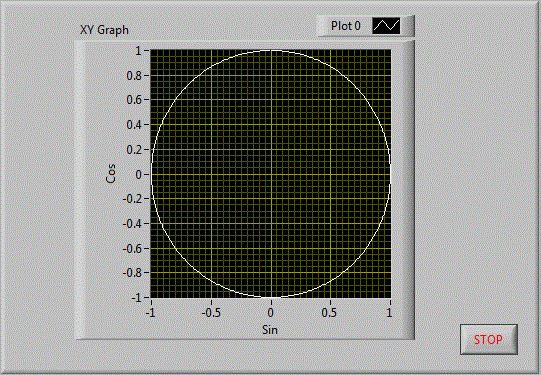Click the y-axis 0.4 tick label
Image resolution: width=541 pixels, height=375 pixels.
(x=134, y=125)
